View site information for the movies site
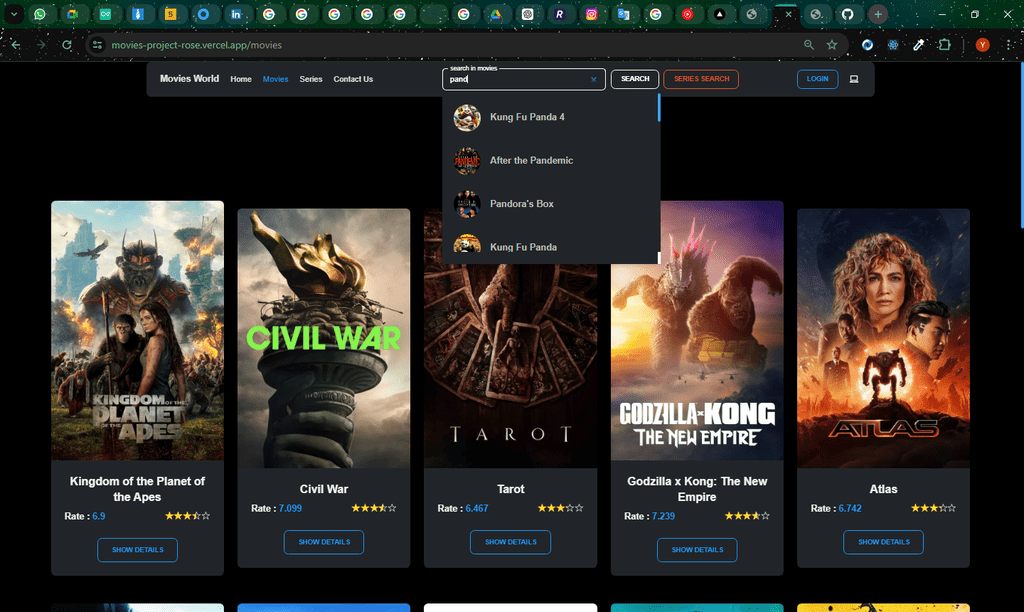 (97, 45)
